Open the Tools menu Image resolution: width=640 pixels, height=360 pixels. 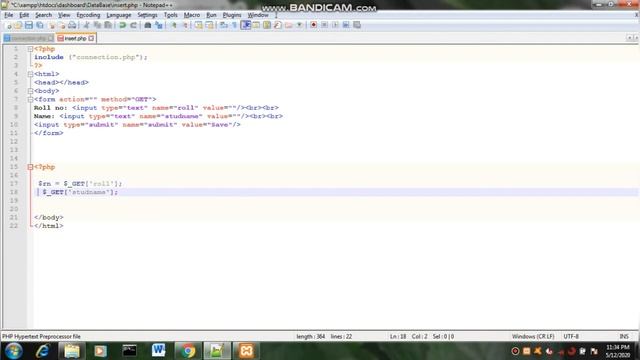[x=171, y=15]
